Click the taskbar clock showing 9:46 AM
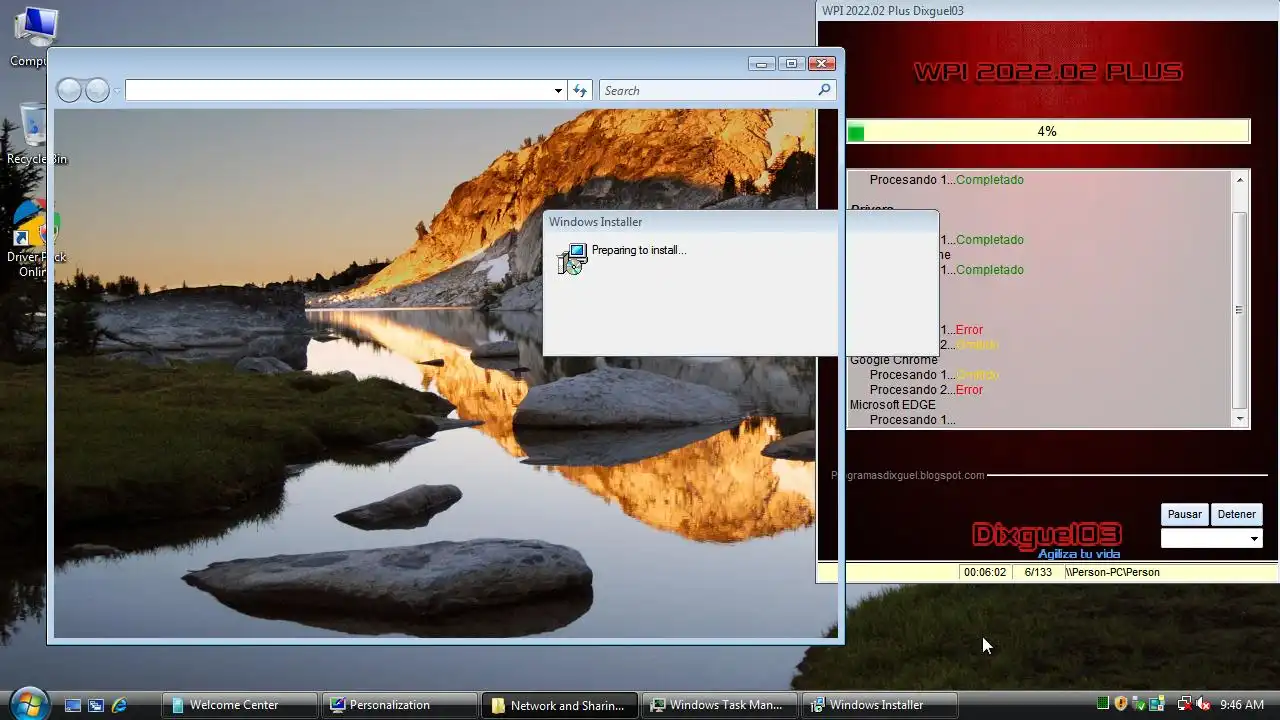This screenshot has height=720, width=1280. point(1242,705)
